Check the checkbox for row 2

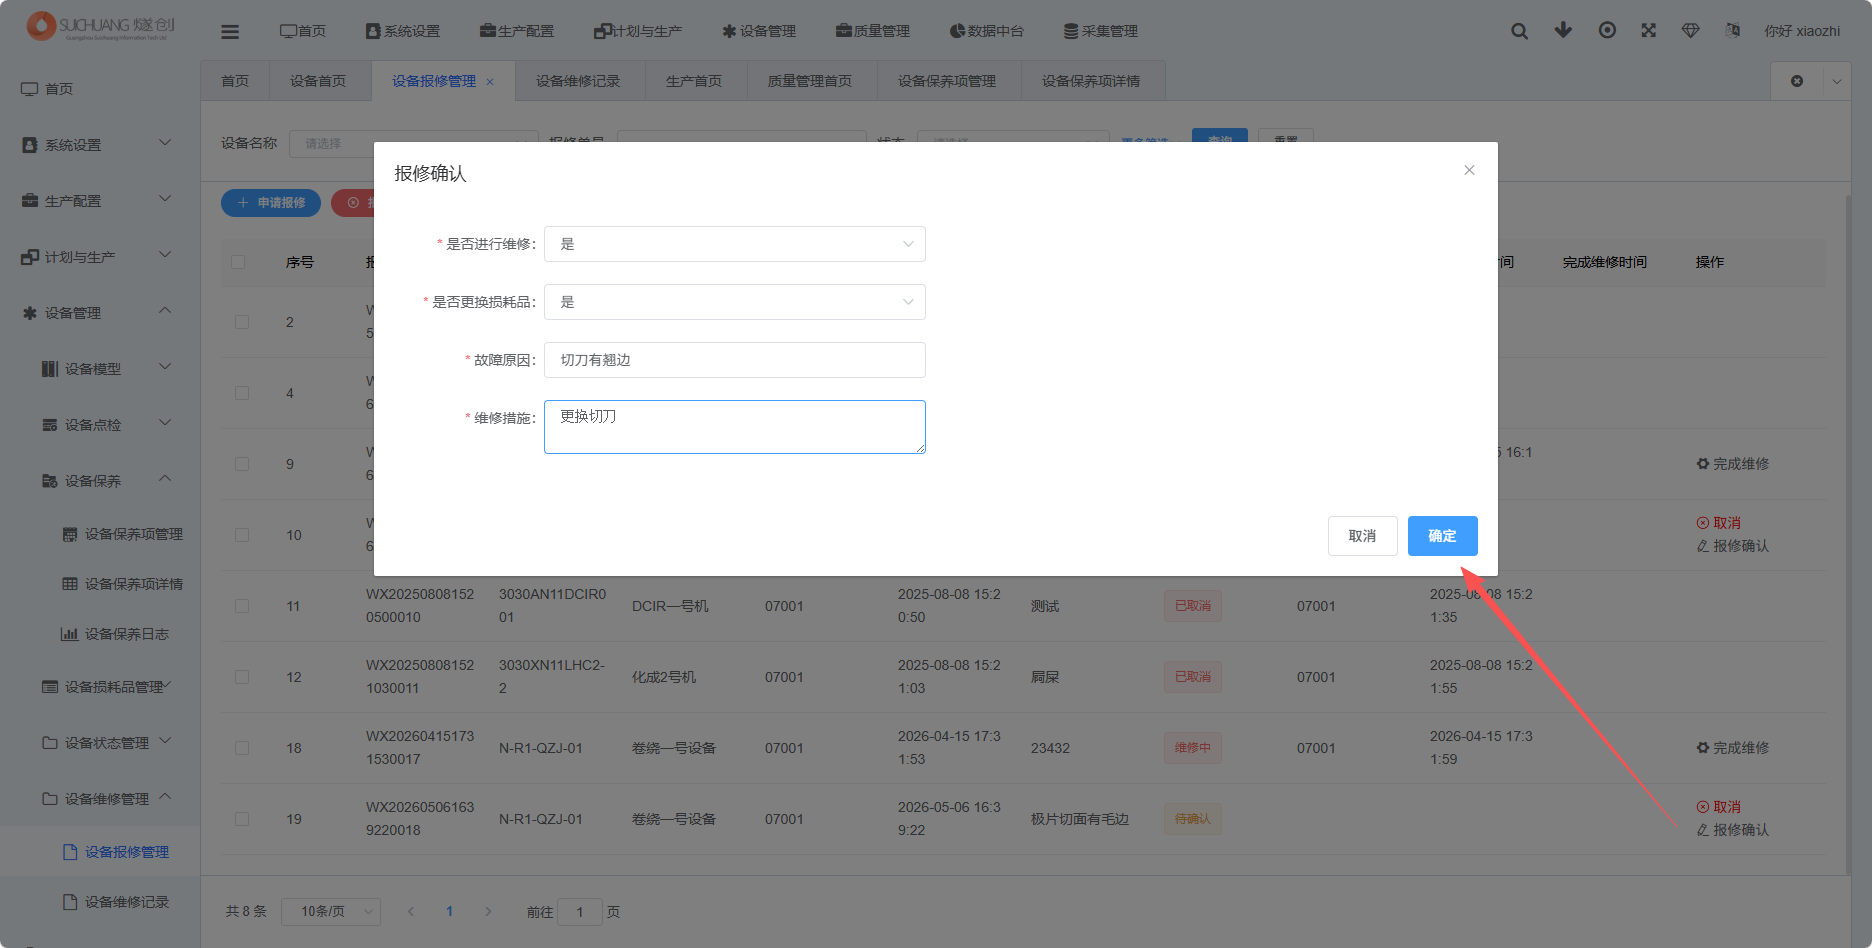pyautogui.click(x=242, y=322)
